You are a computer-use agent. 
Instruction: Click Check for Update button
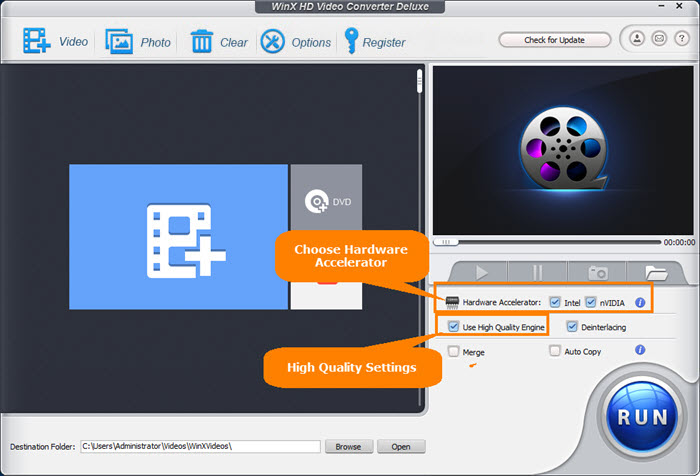pyautogui.click(x=554, y=40)
